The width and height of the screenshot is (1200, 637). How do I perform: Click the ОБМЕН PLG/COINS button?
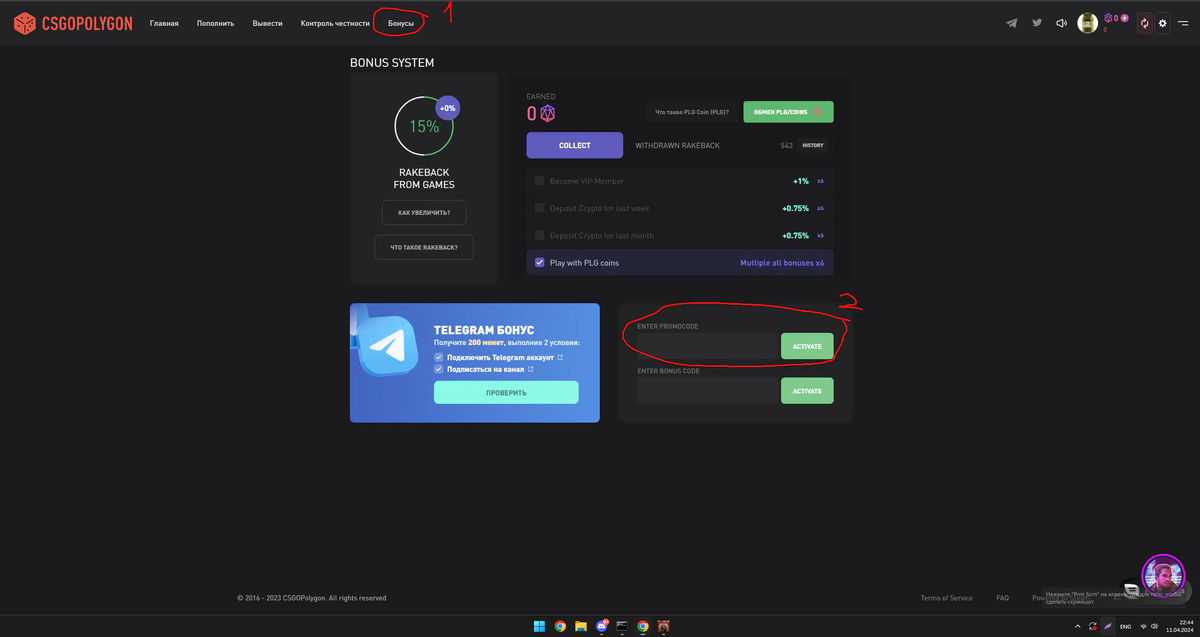788,112
